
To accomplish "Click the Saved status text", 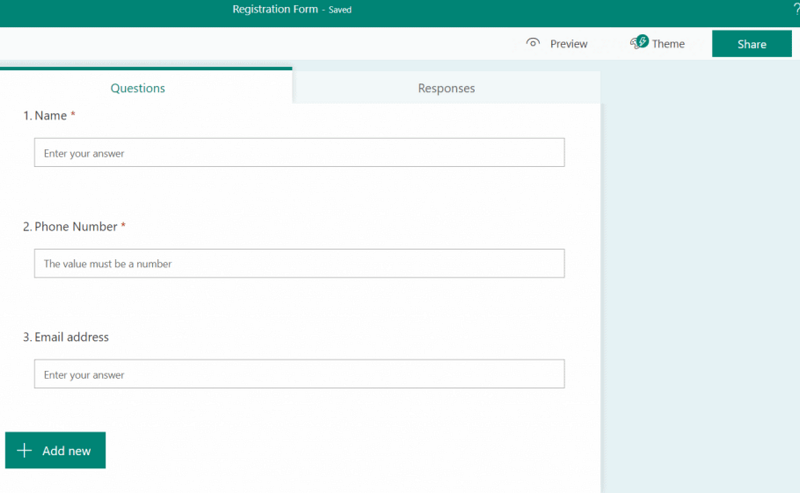I will (x=340, y=10).
